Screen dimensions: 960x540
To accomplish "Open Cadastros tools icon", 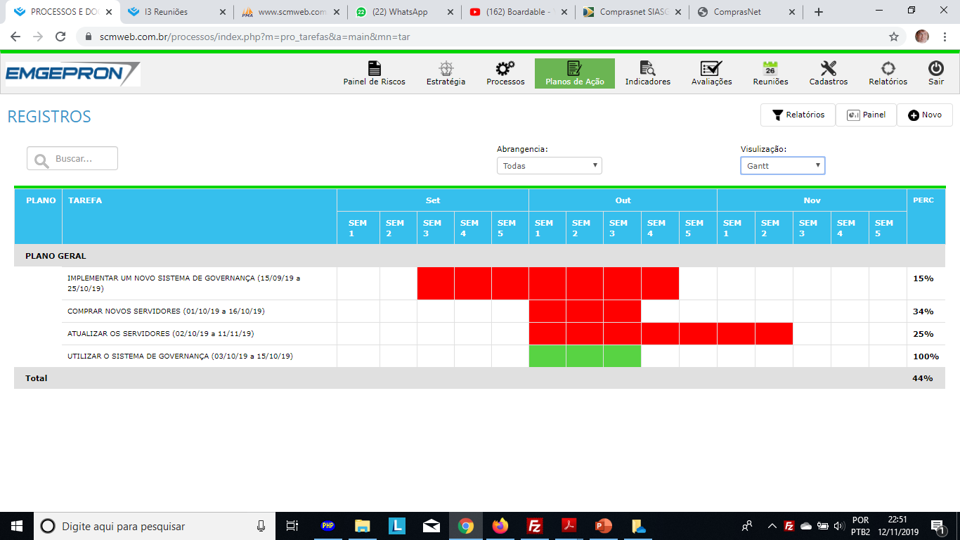I will (x=828, y=73).
